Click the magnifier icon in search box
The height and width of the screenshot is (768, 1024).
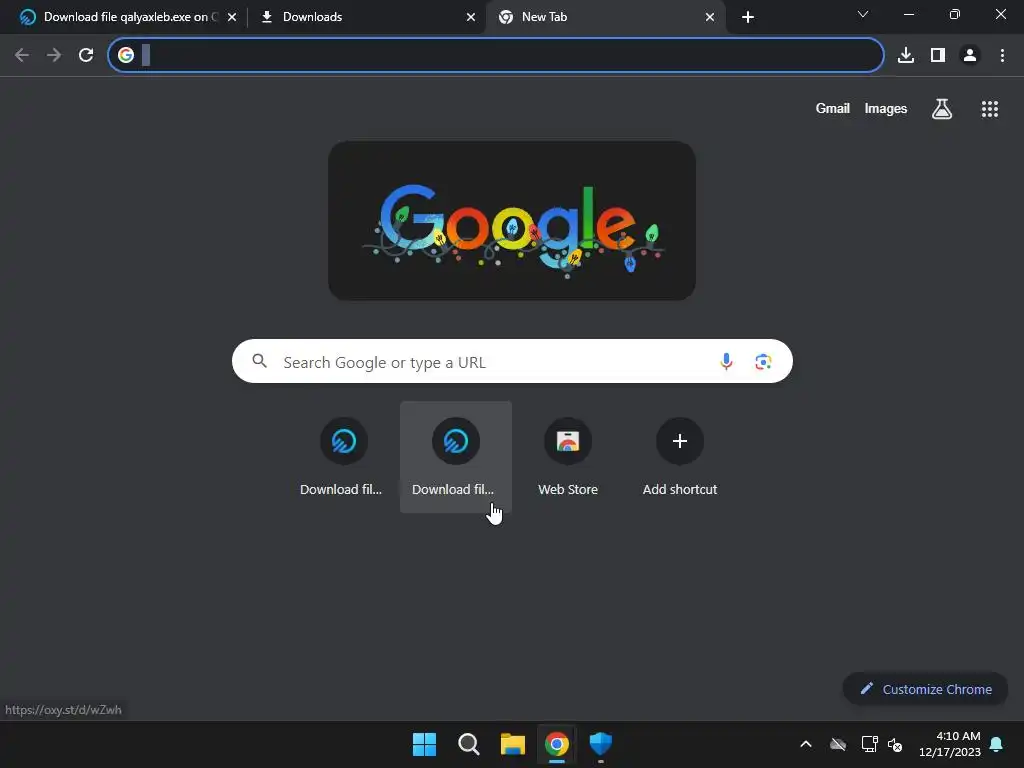click(x=259, y=360)
